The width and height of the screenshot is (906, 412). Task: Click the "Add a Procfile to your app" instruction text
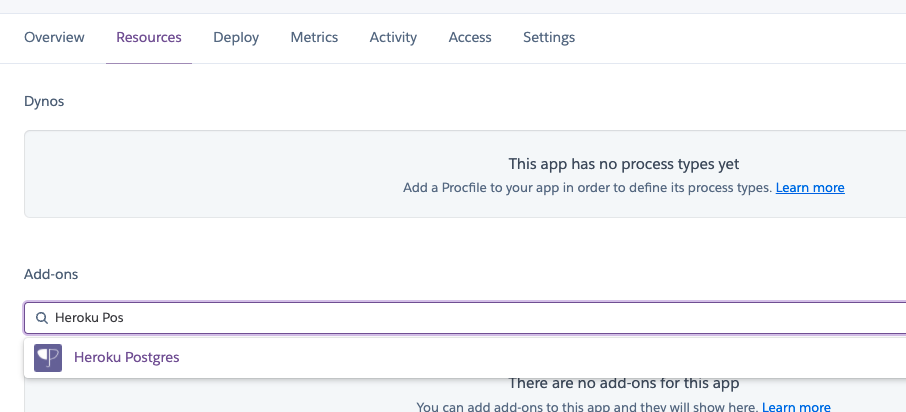pos(586,187)
